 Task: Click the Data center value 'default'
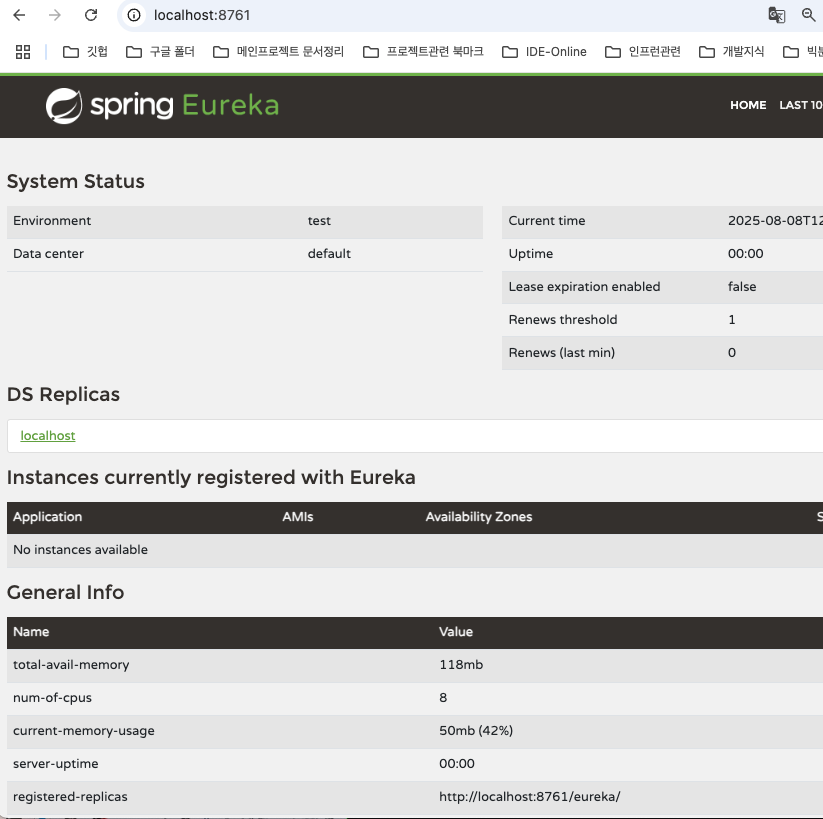point(329,254)
